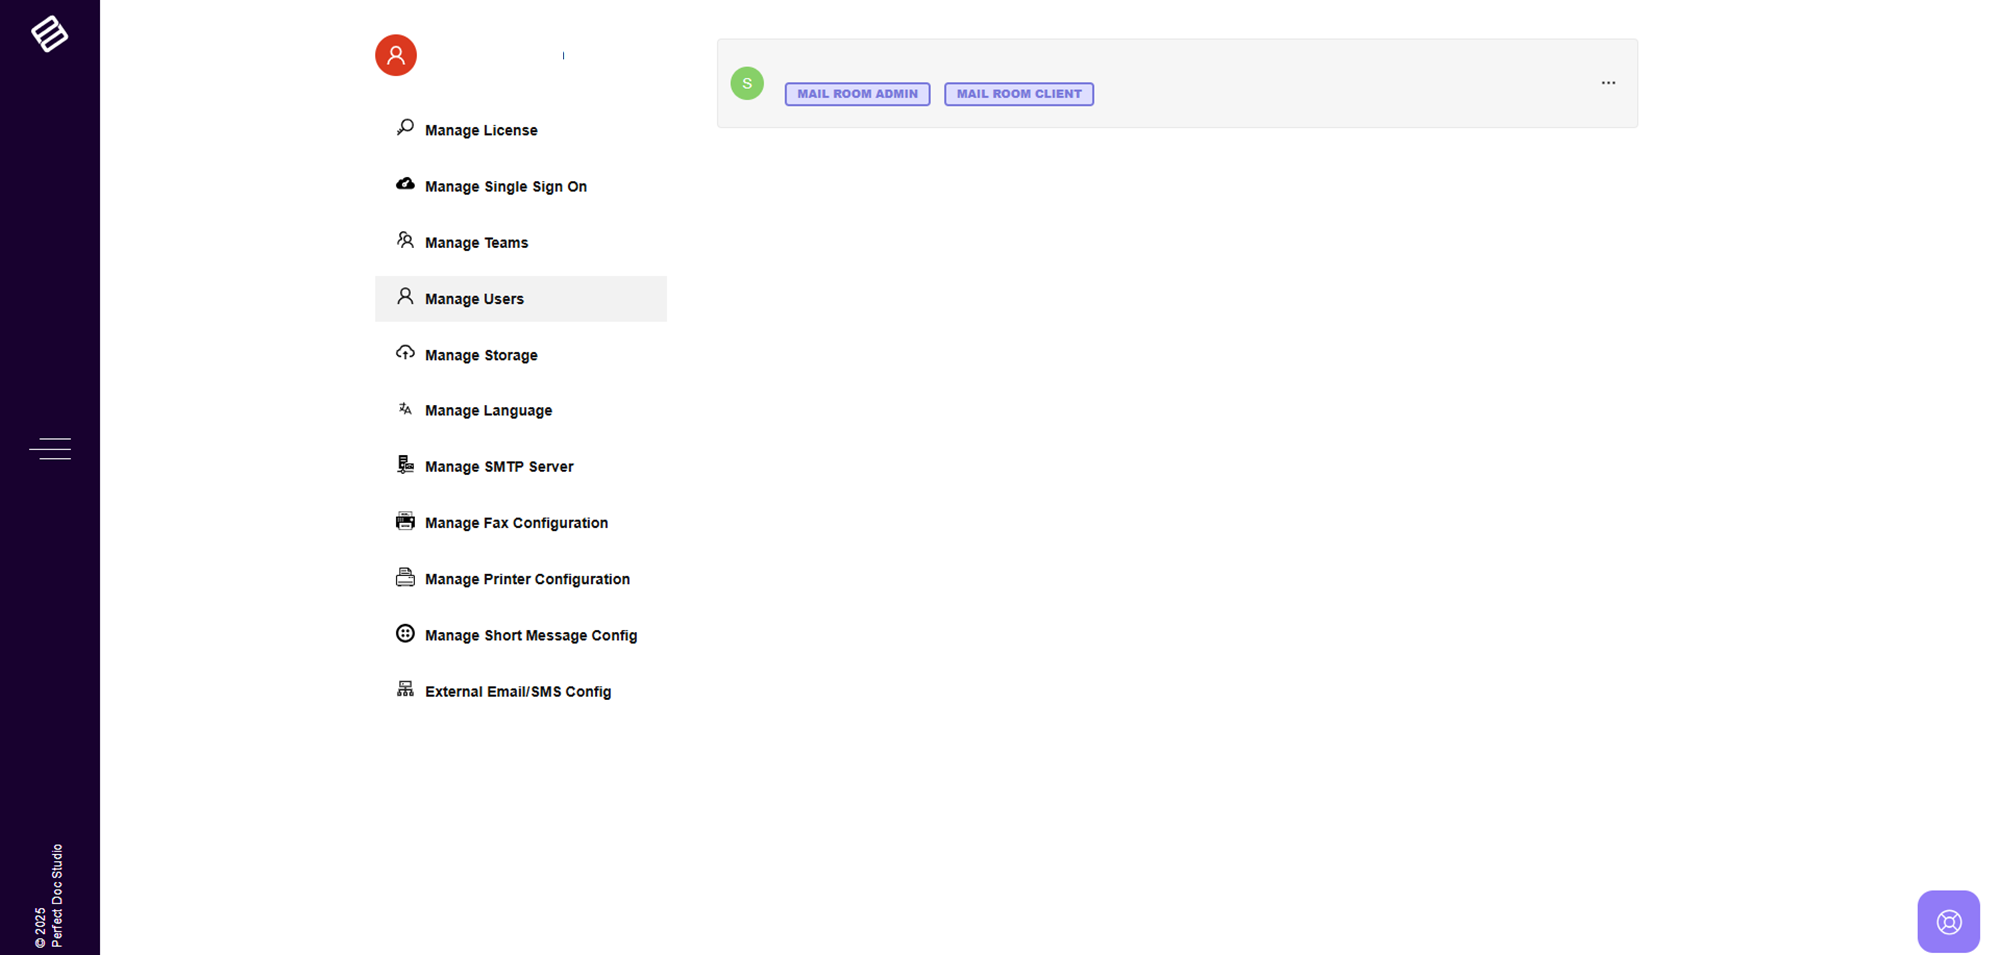Screen dimensions: 2000x955
Task: Click the Single Sign On cloud icon
Action: coord(405,184)
